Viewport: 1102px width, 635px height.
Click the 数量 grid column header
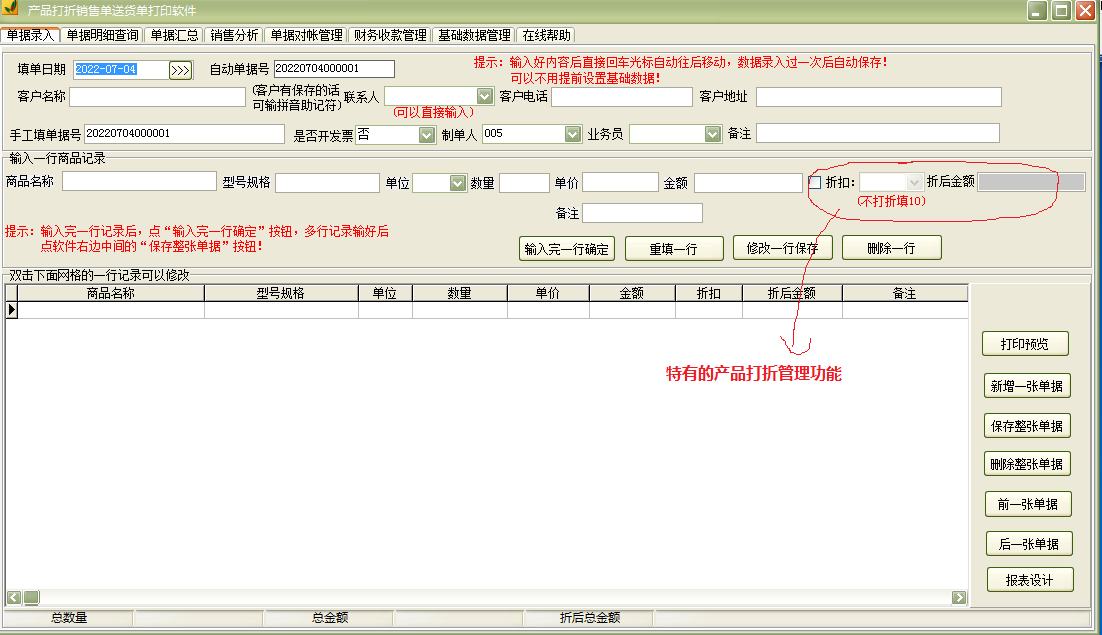click(x=460, y=293)
